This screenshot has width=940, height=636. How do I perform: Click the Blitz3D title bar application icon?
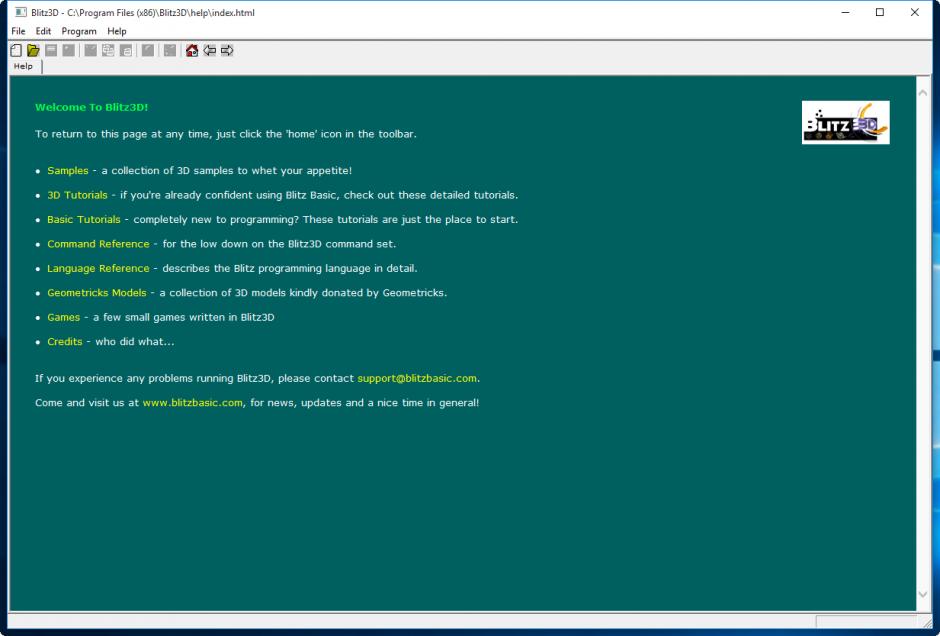20,12
